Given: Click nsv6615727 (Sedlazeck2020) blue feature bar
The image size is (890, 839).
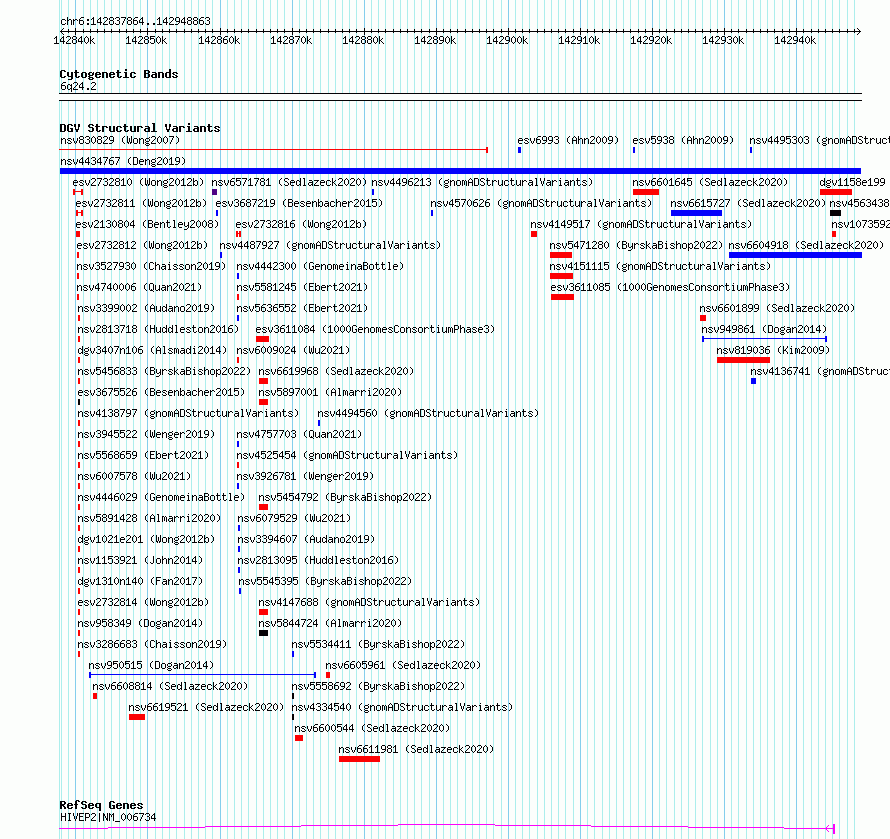Looking at the screenshot, I should click(696, 213).
